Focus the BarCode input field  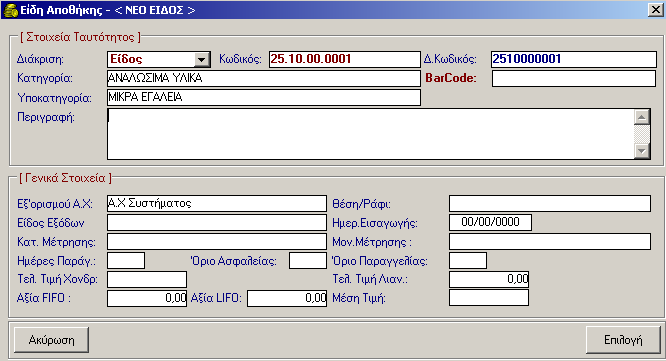pyautogui.click(x=573, y=78)
